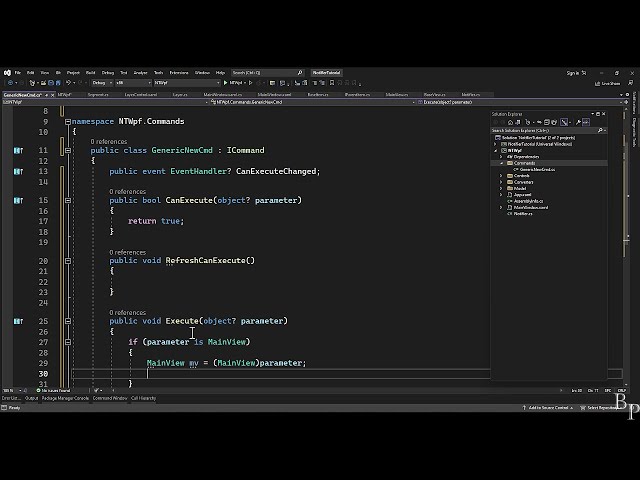This screenshot has height=480, width=640.
Task: Open the Project menu
Action: coord(73,73)
